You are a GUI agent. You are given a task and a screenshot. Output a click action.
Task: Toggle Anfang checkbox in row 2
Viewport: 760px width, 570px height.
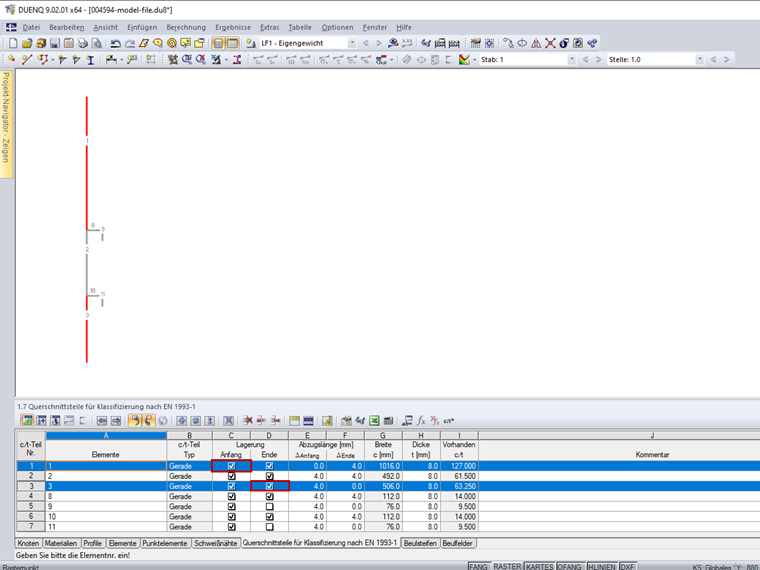(231, 476)
